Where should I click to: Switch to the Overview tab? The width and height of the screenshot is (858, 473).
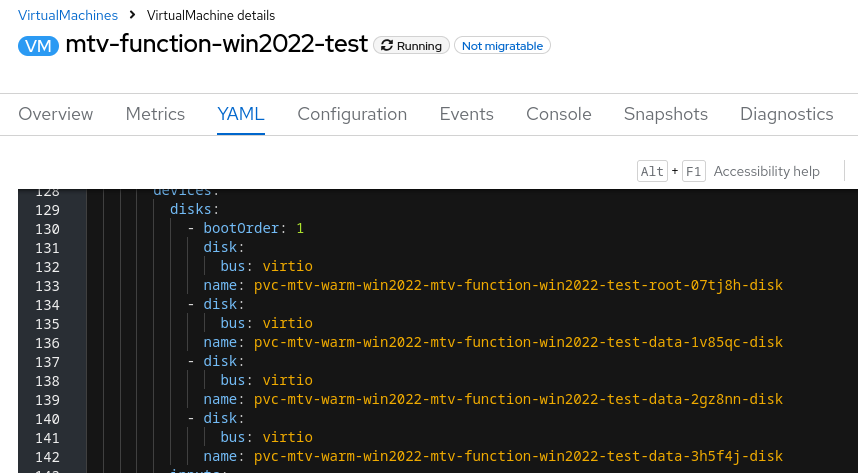(x=56, y=114)
